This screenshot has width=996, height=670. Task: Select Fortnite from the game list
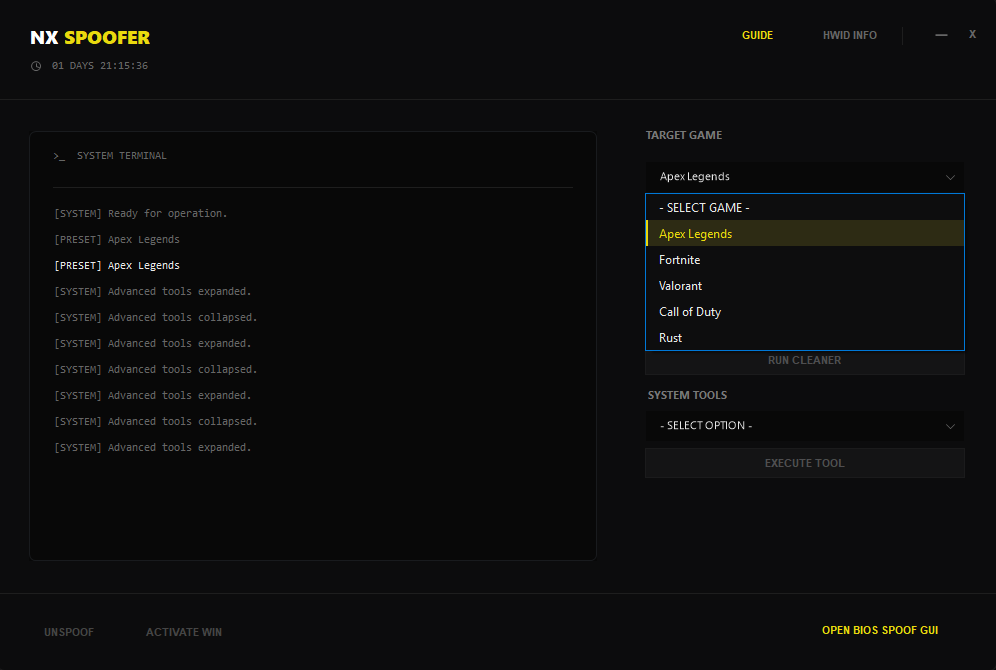click(x=805, y=260)
